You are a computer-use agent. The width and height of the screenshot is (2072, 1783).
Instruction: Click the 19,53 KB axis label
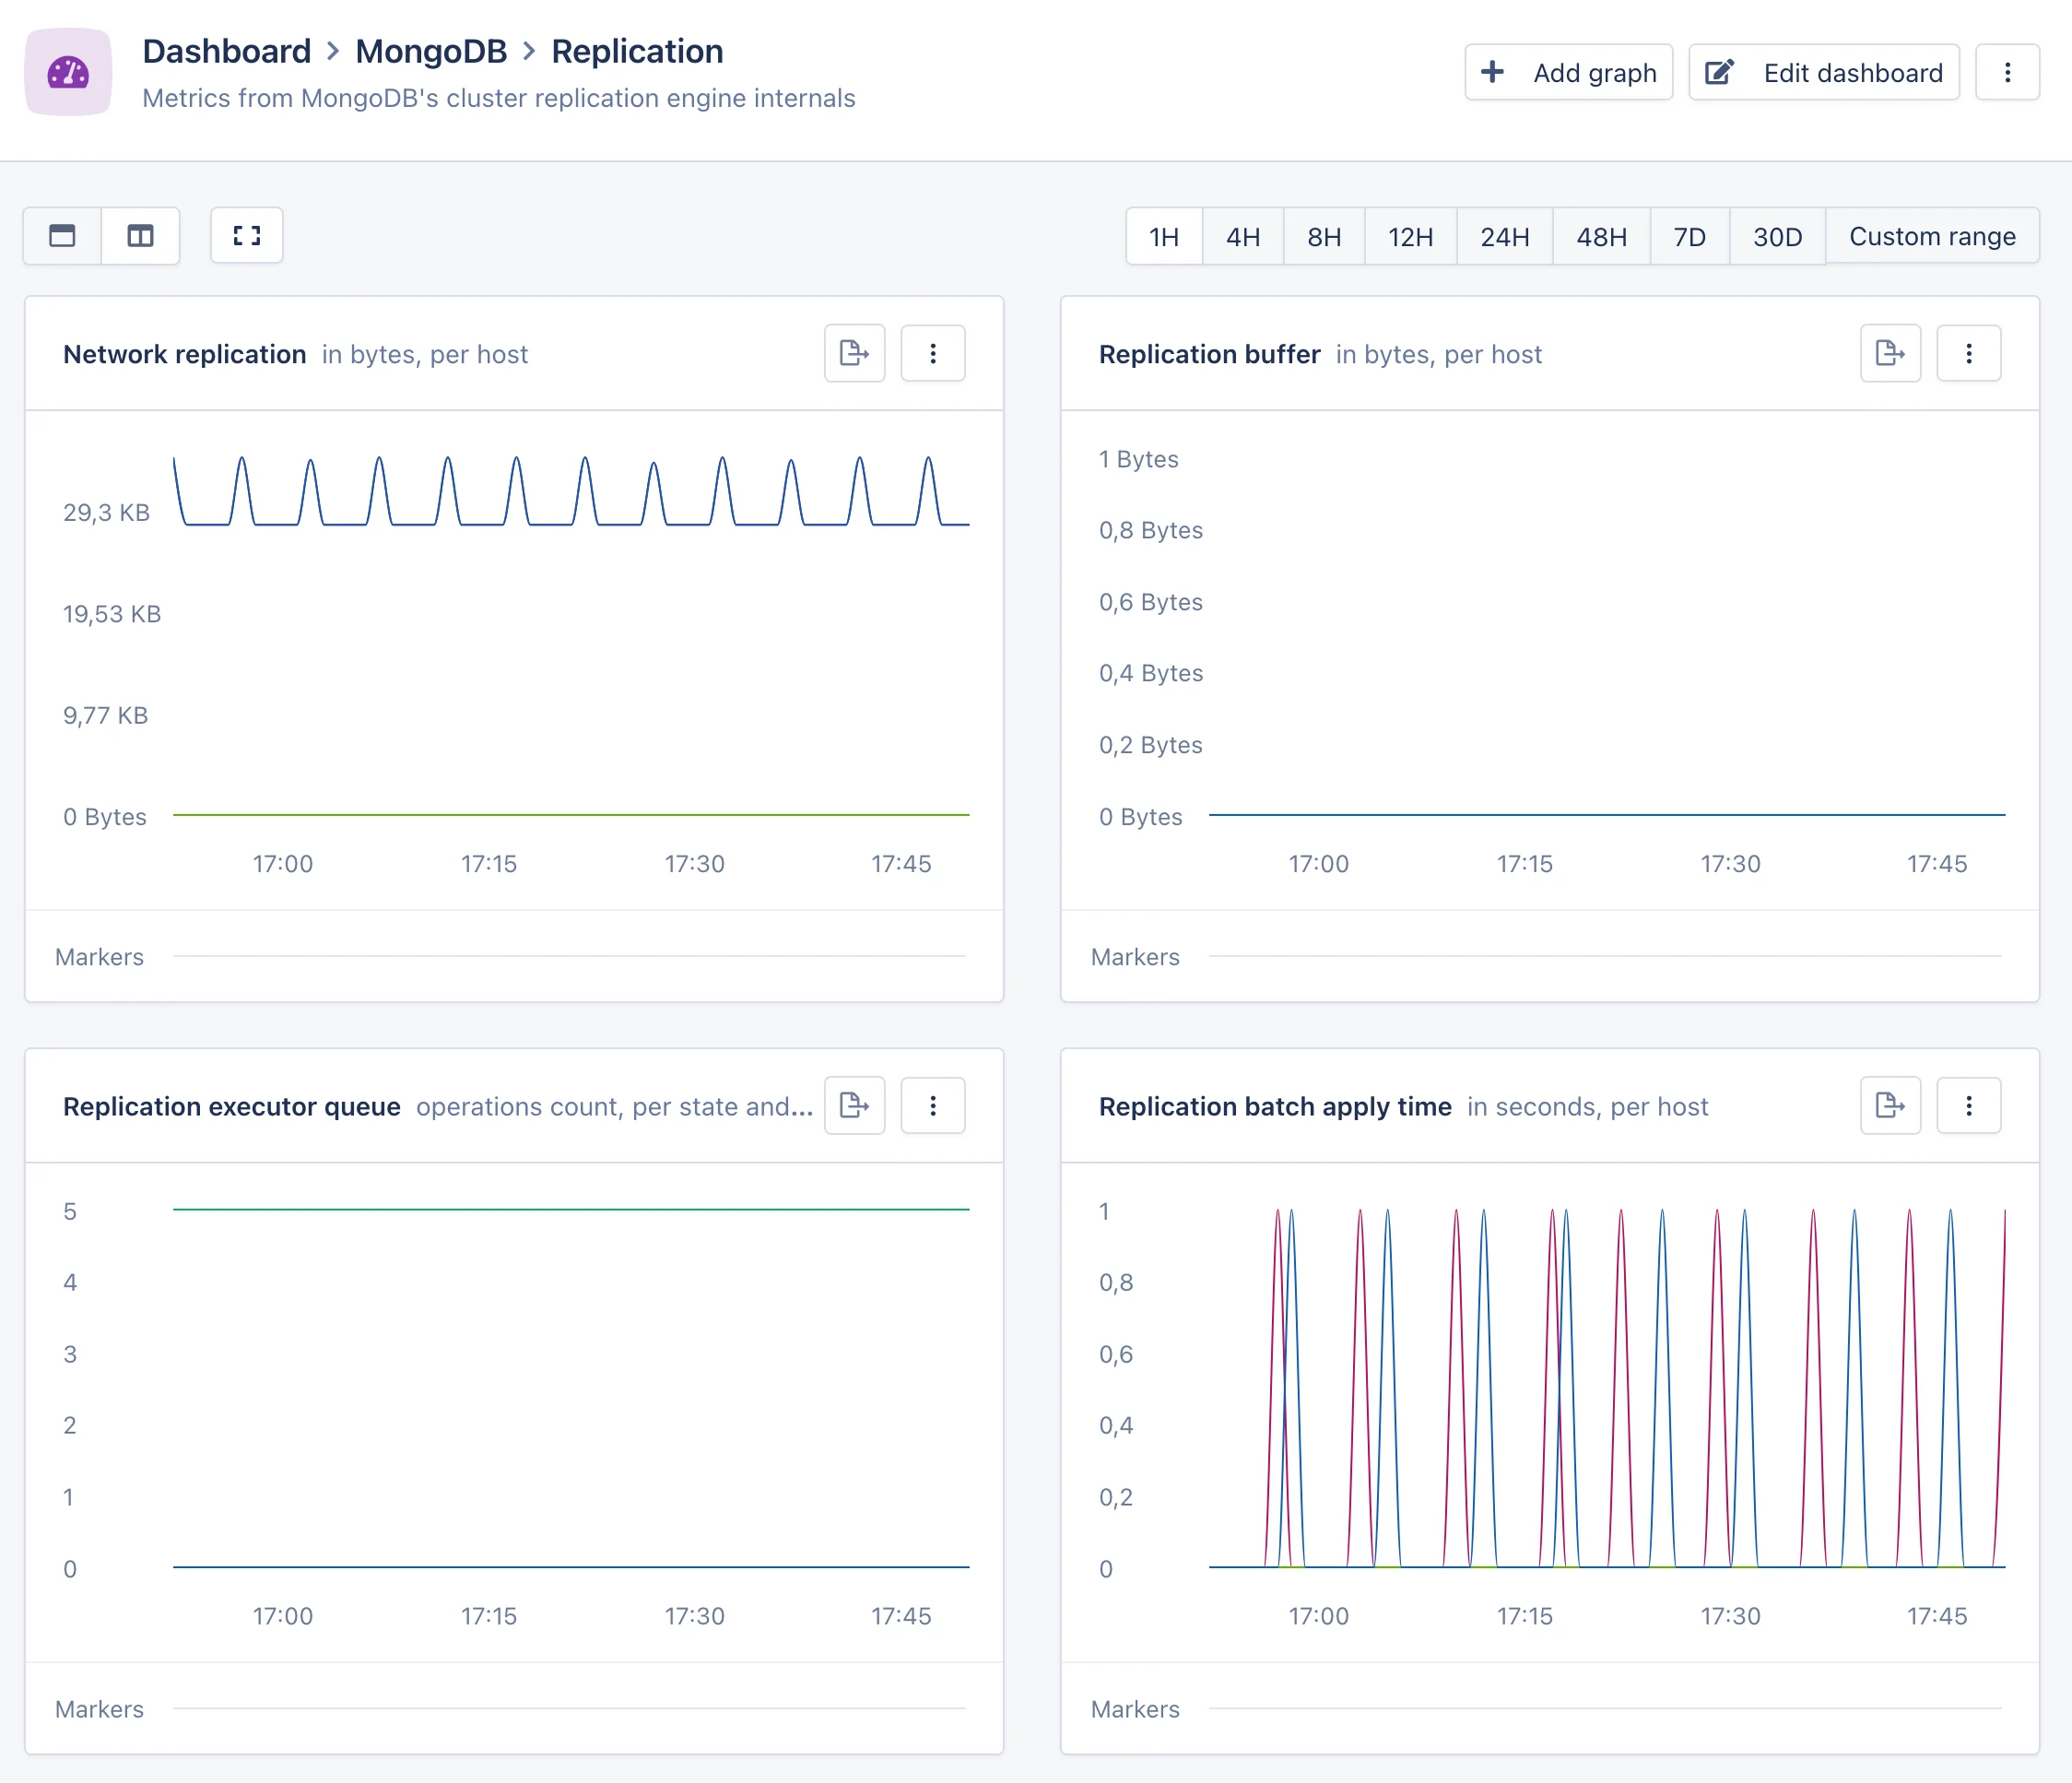[112, 614]
